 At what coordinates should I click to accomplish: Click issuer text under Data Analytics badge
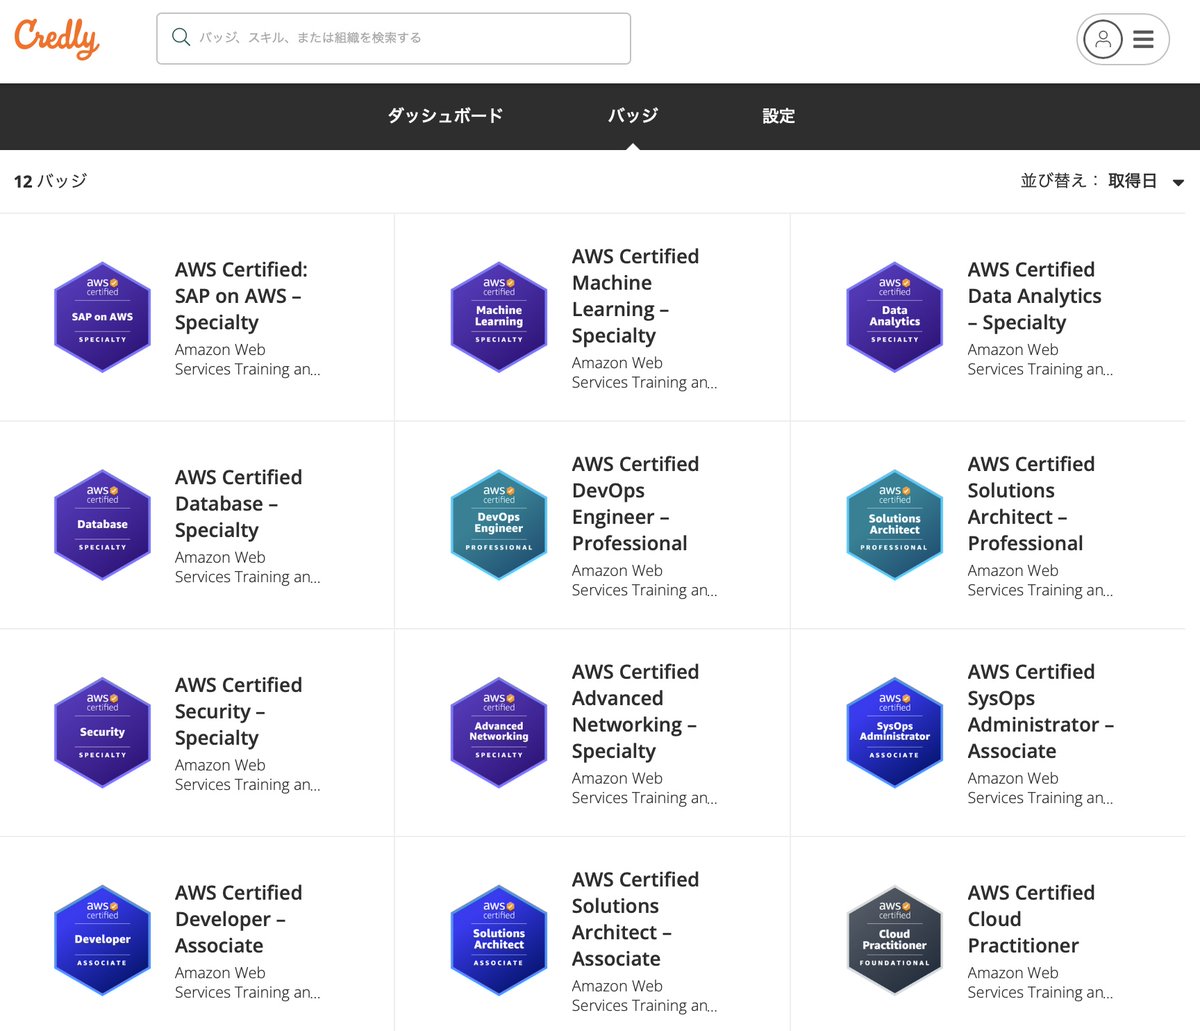coord(1041,359)
